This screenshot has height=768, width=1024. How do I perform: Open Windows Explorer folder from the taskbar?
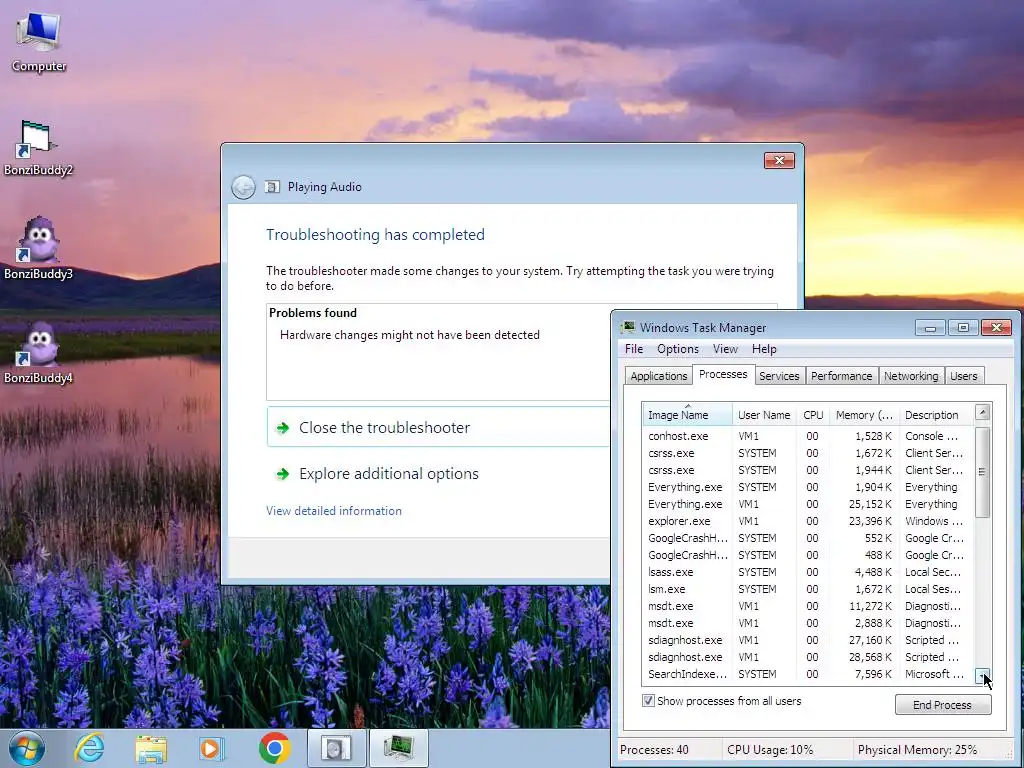pyautogui.click(x=151, y=748)
